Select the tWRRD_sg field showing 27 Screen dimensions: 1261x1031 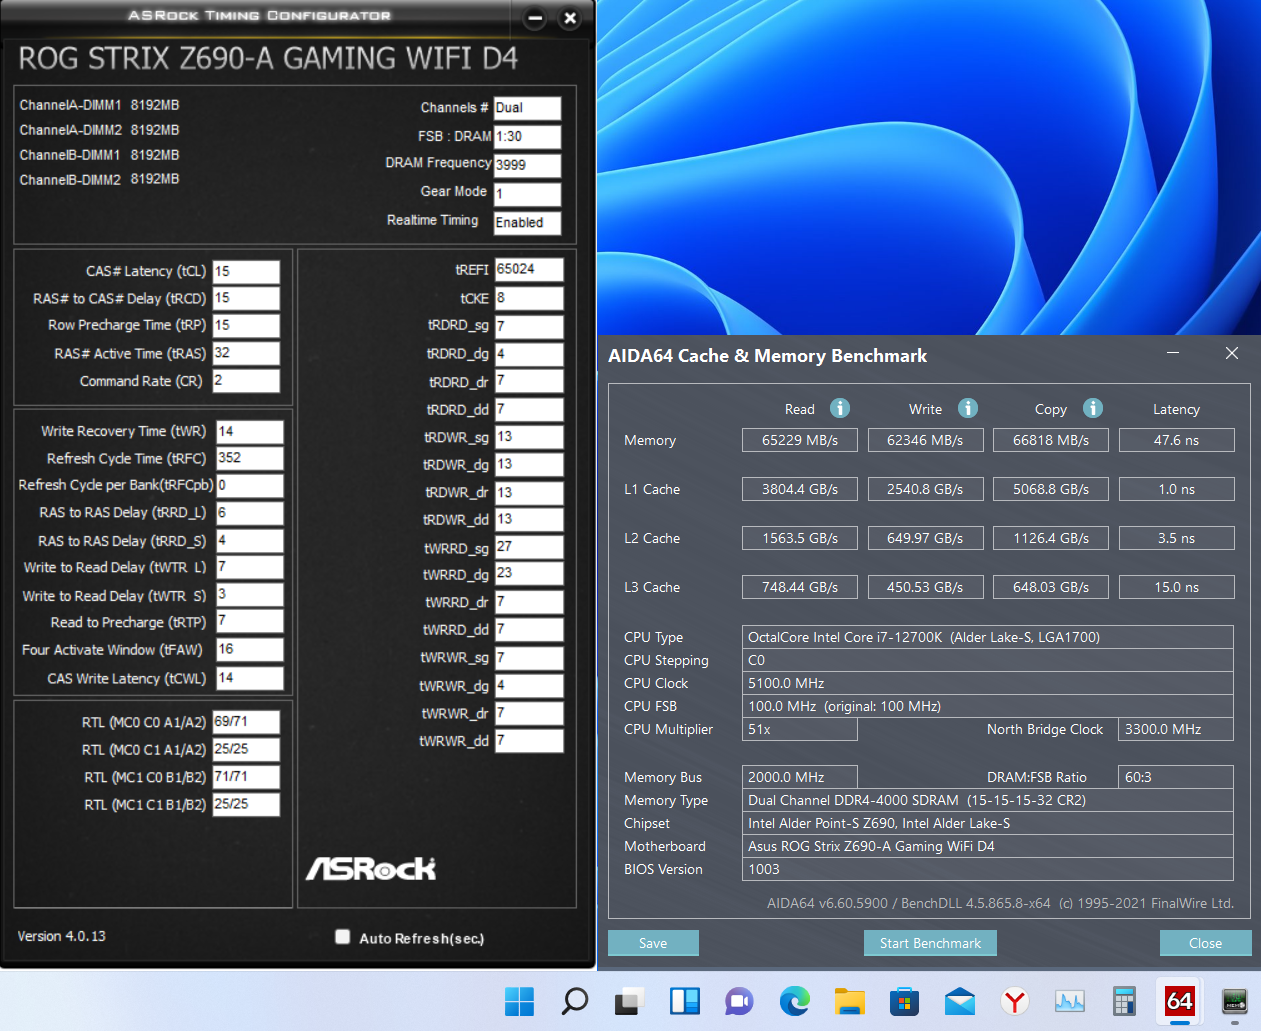tap(529, 547)
